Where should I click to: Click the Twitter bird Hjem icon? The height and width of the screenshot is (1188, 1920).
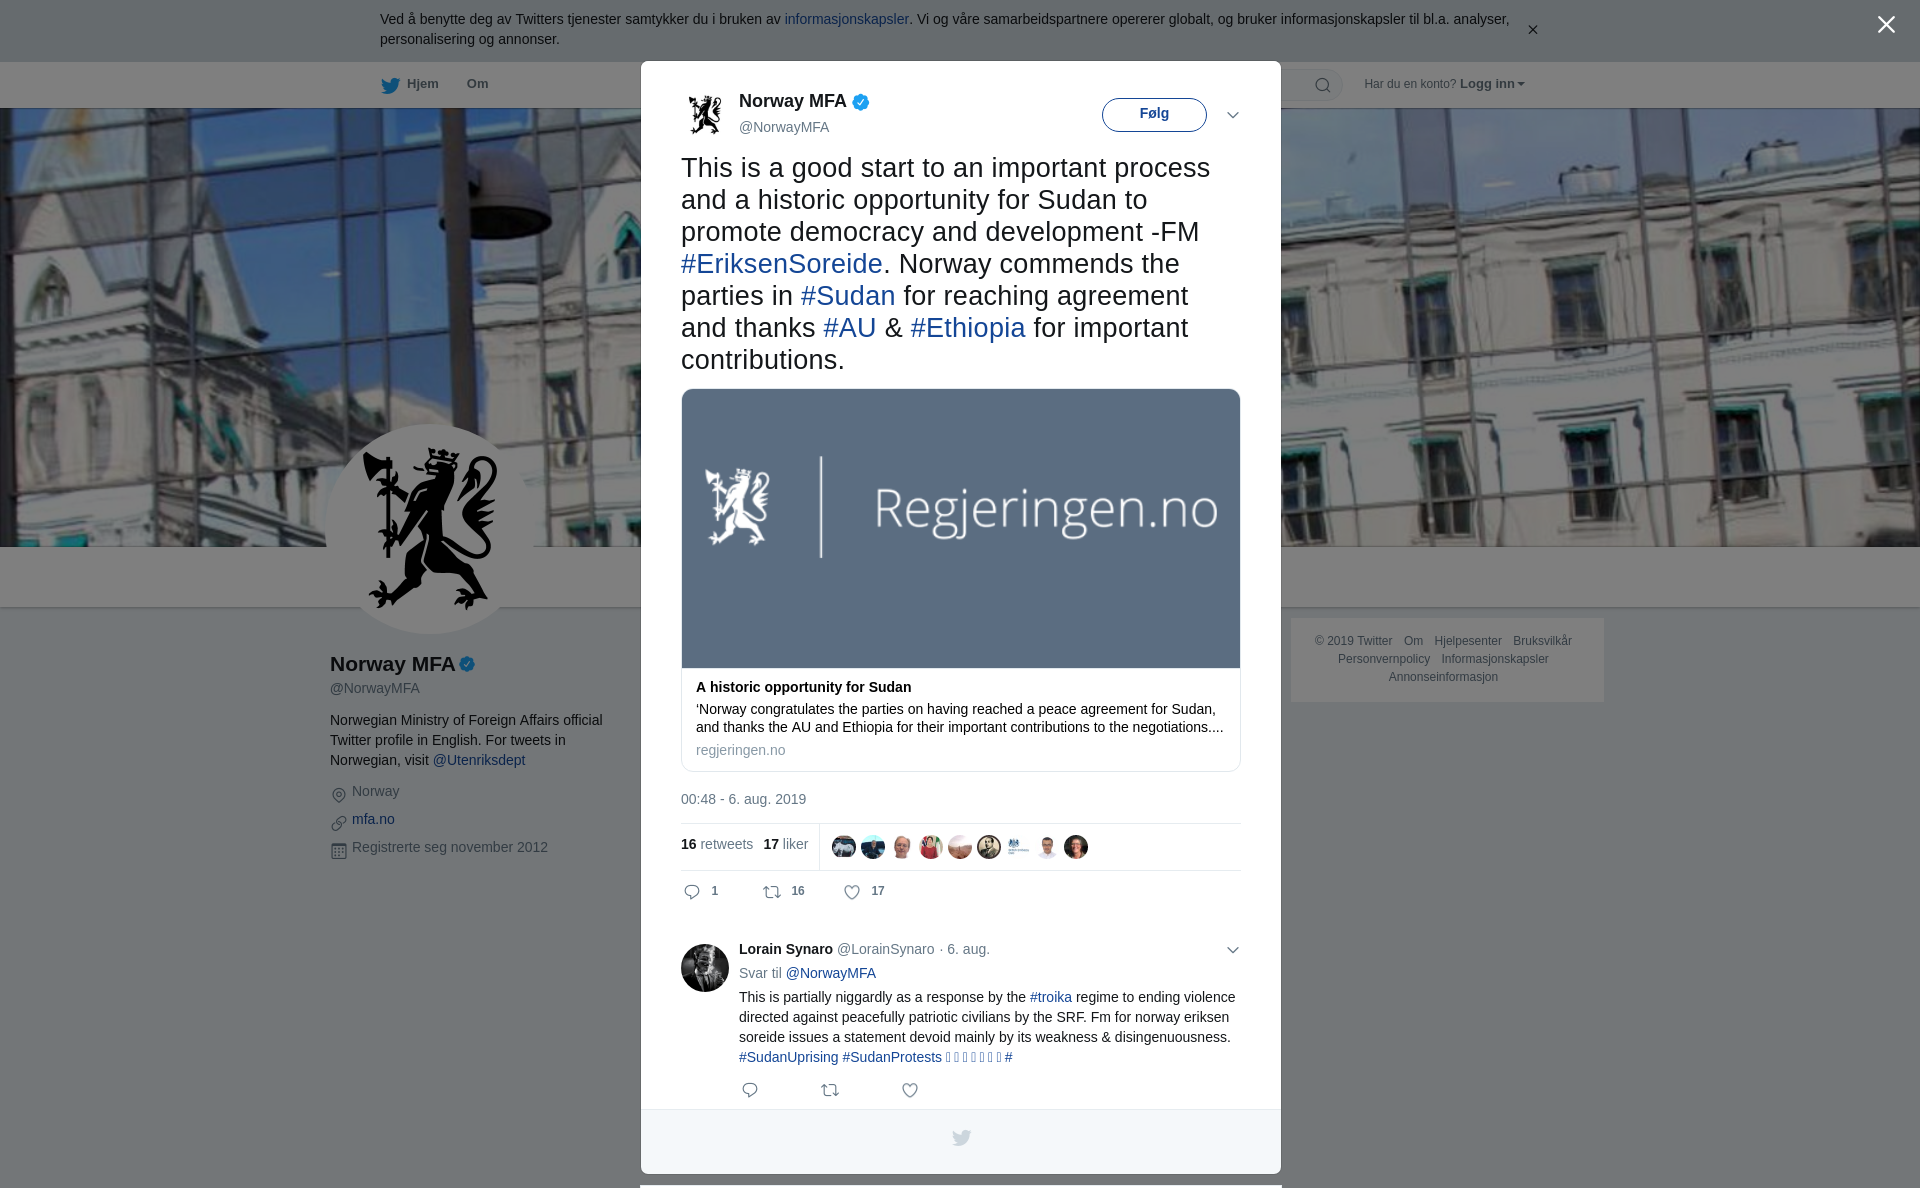coord(390,85)
